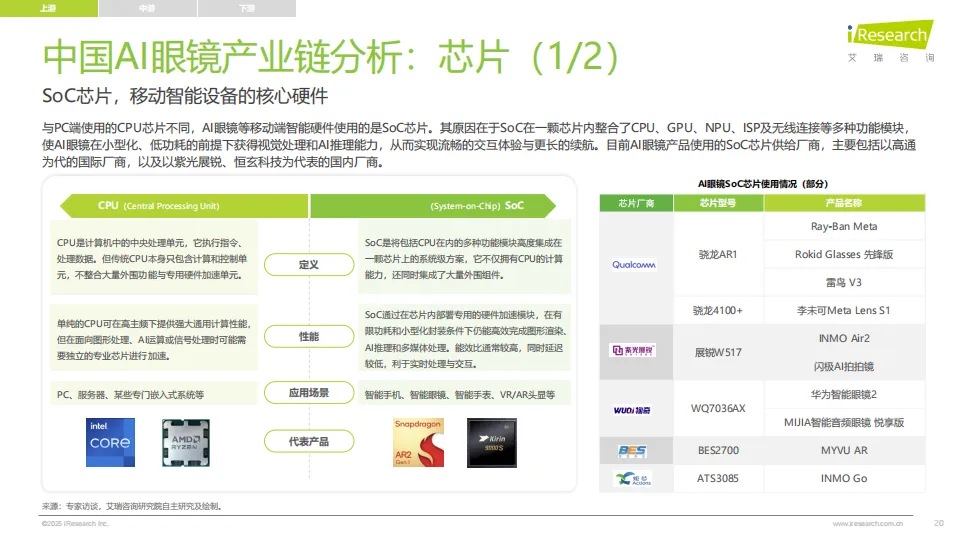The image size is (960, 540).
Task: Select the AMD Ryzen chip image
Action: point(186,443)
